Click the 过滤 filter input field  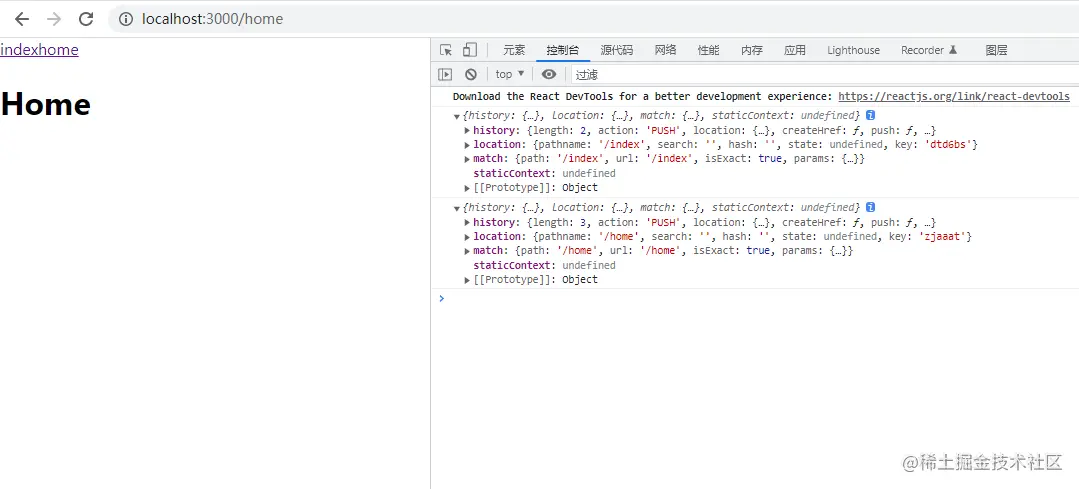[x=824, y=74]
